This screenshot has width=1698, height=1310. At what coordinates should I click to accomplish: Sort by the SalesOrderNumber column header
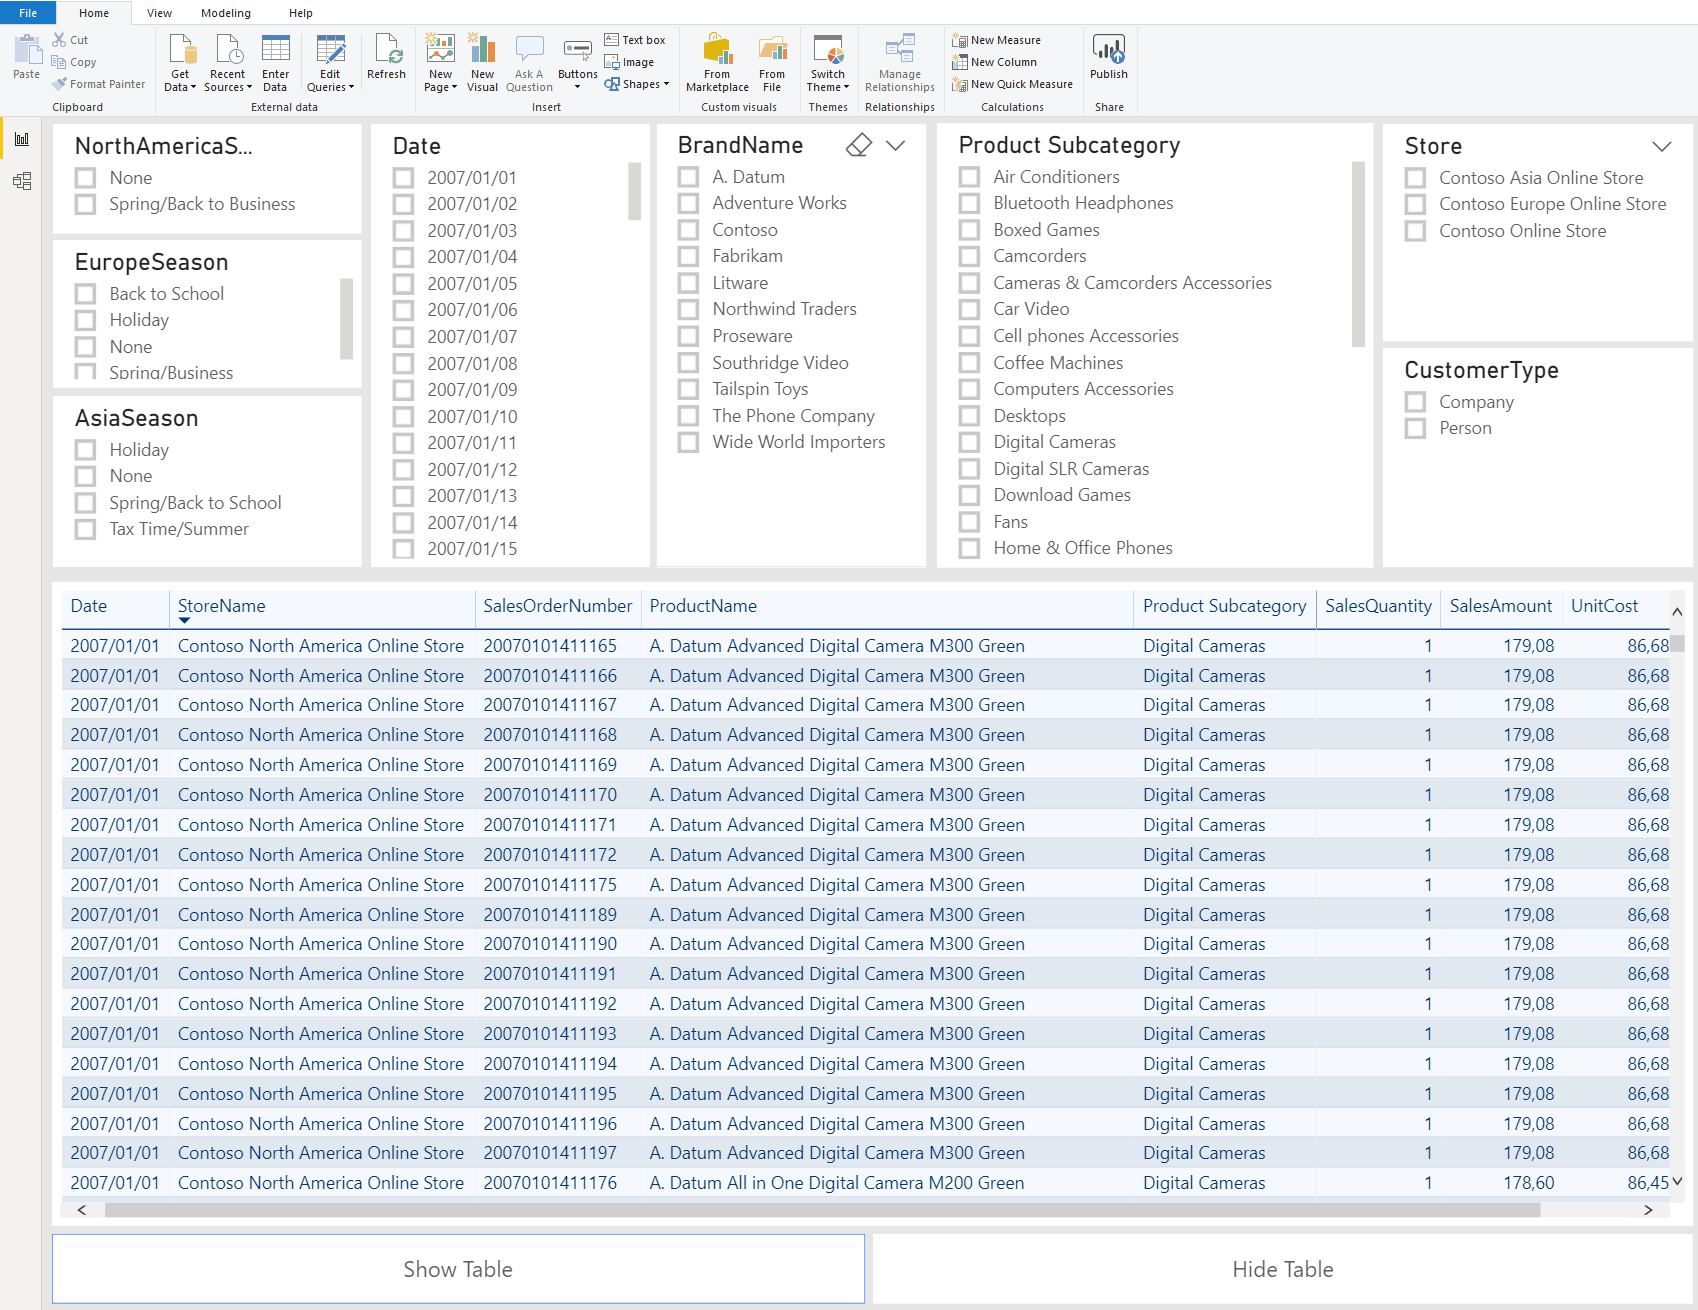(558, 606)
